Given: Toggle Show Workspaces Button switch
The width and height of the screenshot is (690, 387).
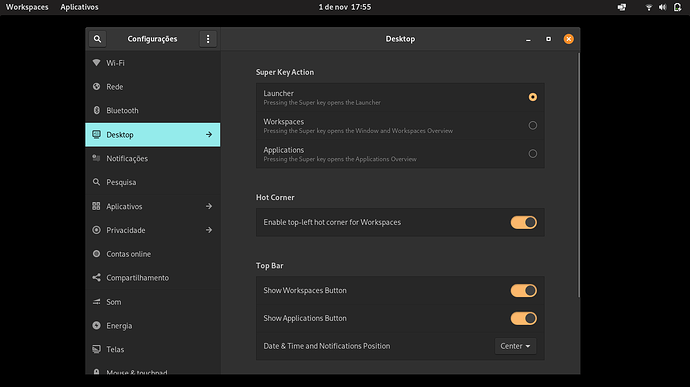Looking at the screenshot, I should click(x=524, y=291).
